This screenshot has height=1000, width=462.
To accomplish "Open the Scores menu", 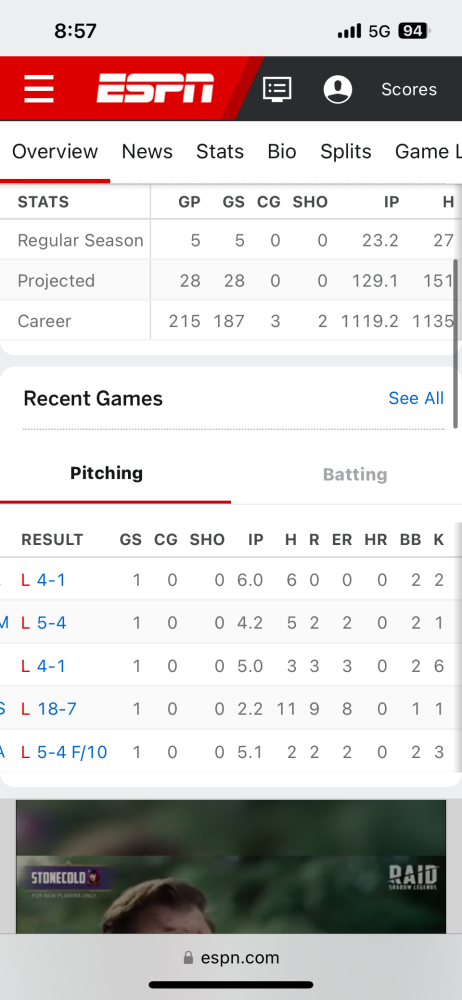I will pos(409,89).
